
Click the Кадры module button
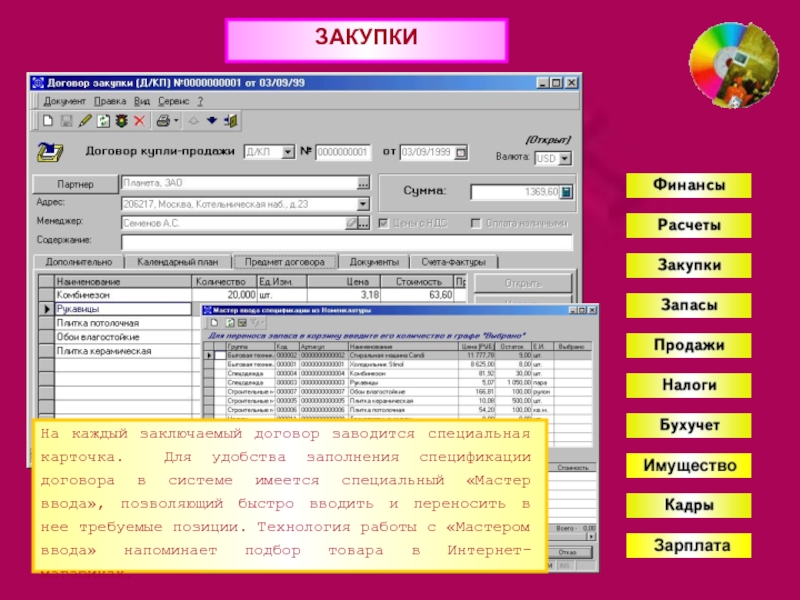click(x=689, y=505)
